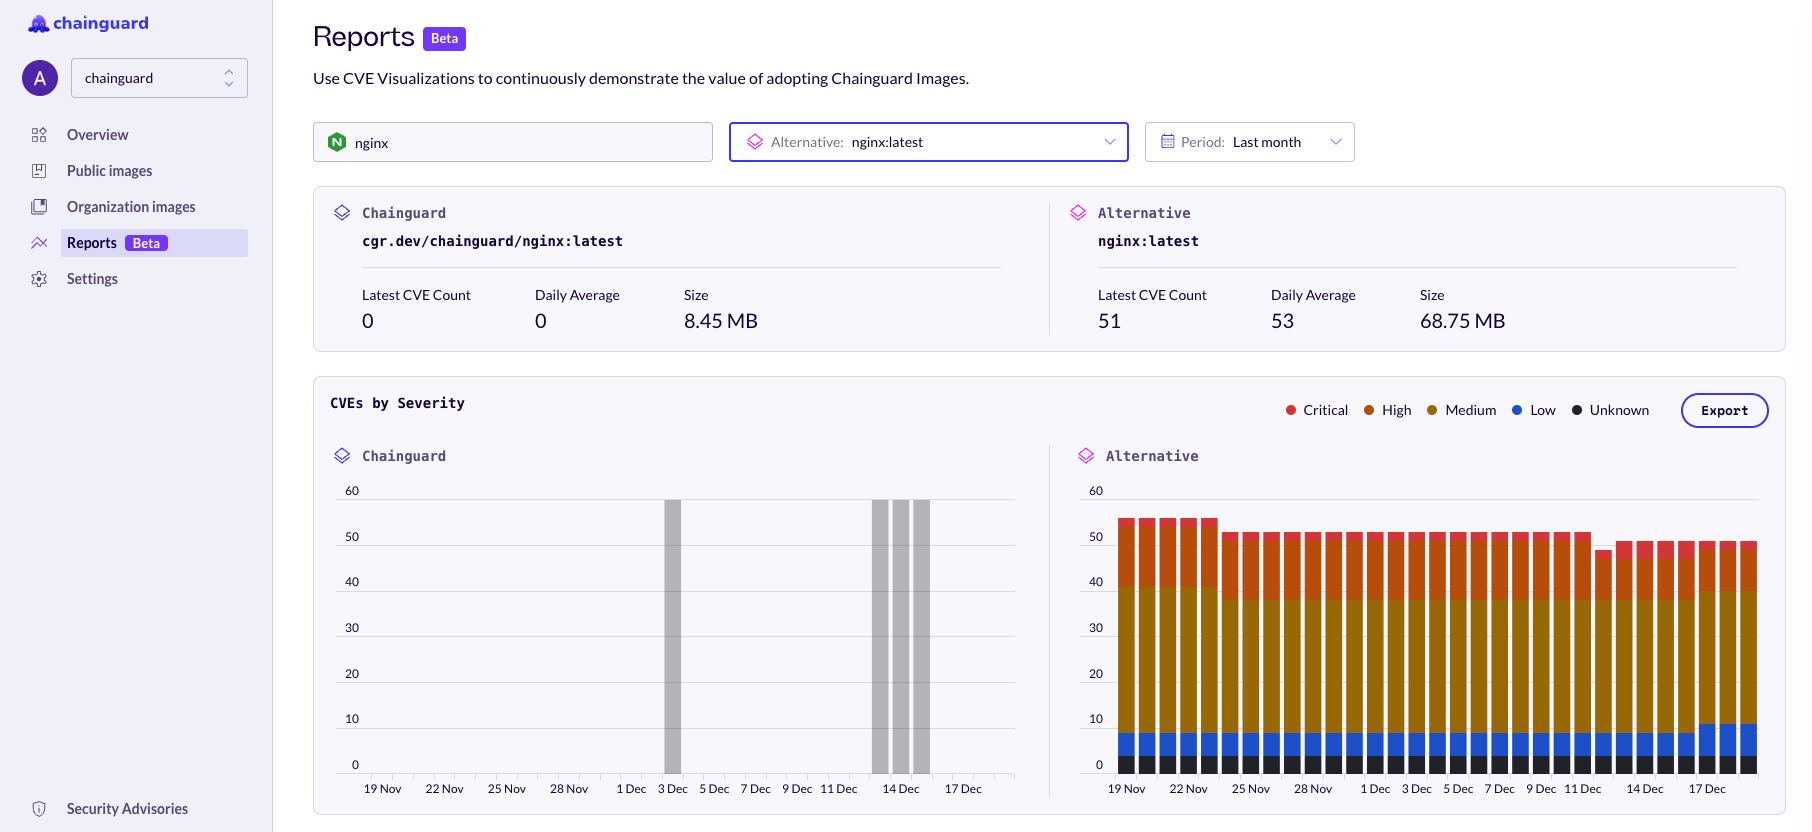Open Organization images page
Screen dimensions: 1812x832
click(131, 207)
